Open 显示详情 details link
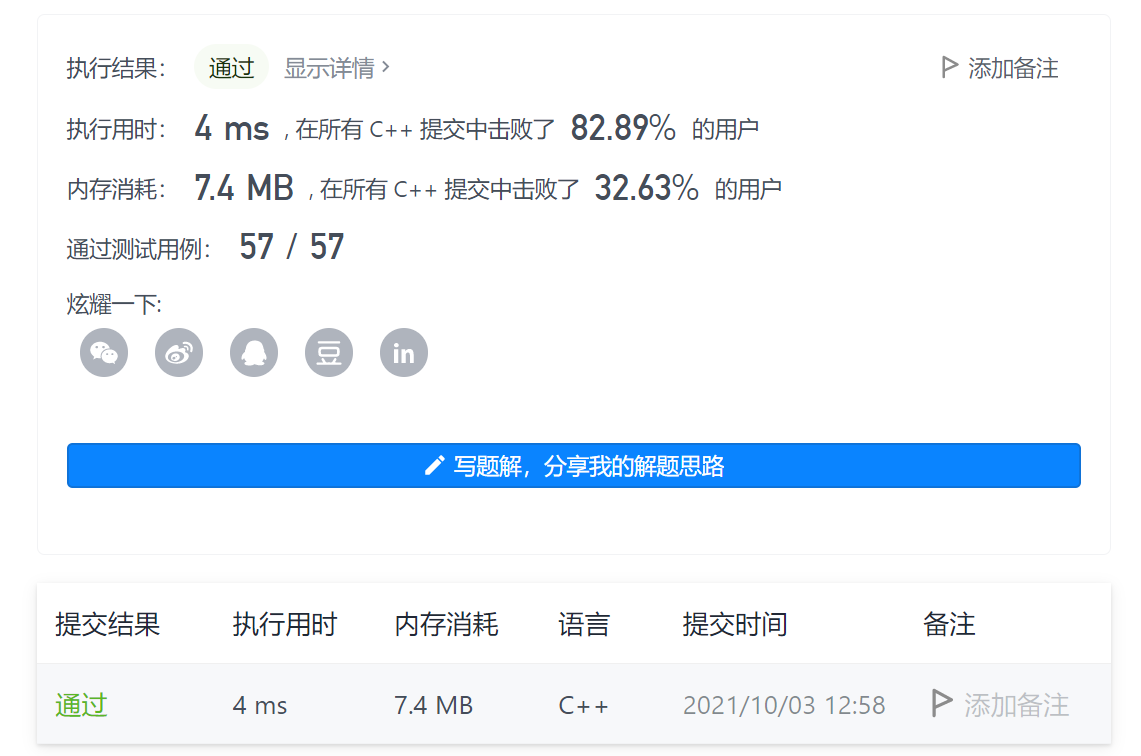 coord(329,68)
